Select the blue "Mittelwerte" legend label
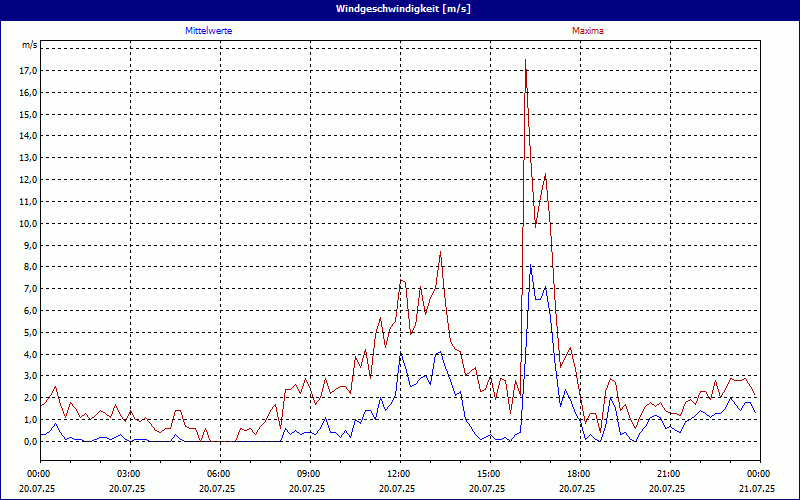Screen dimensions: 800x500 tap(209, 31)
